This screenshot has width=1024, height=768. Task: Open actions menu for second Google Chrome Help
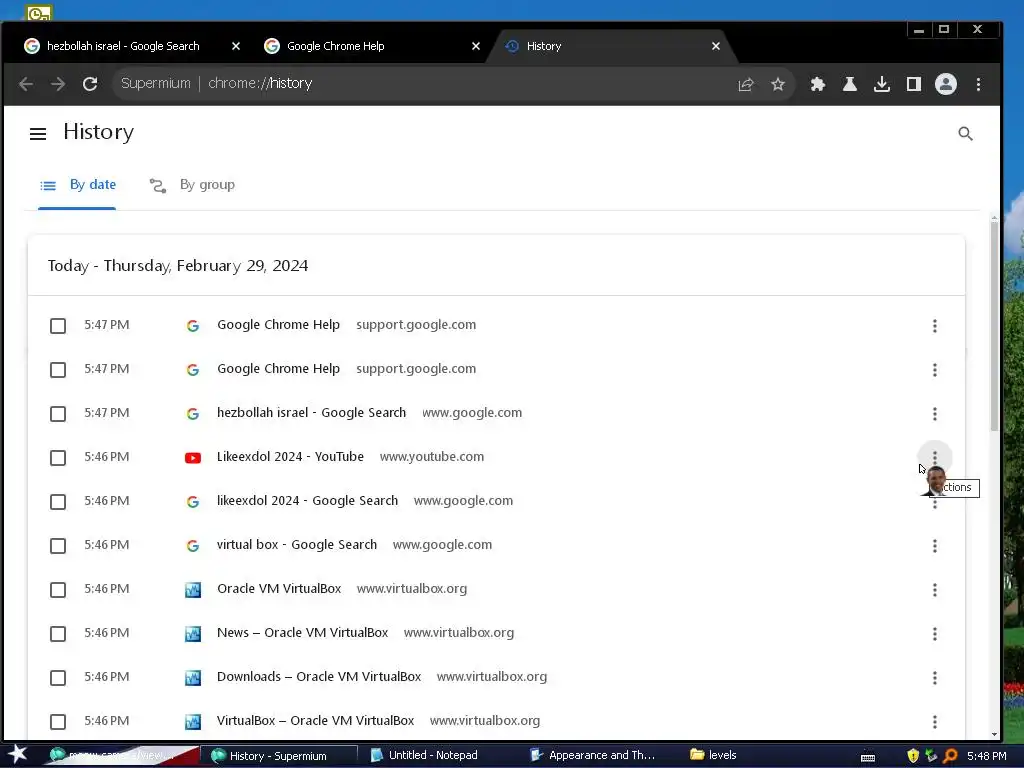(935, 370)
